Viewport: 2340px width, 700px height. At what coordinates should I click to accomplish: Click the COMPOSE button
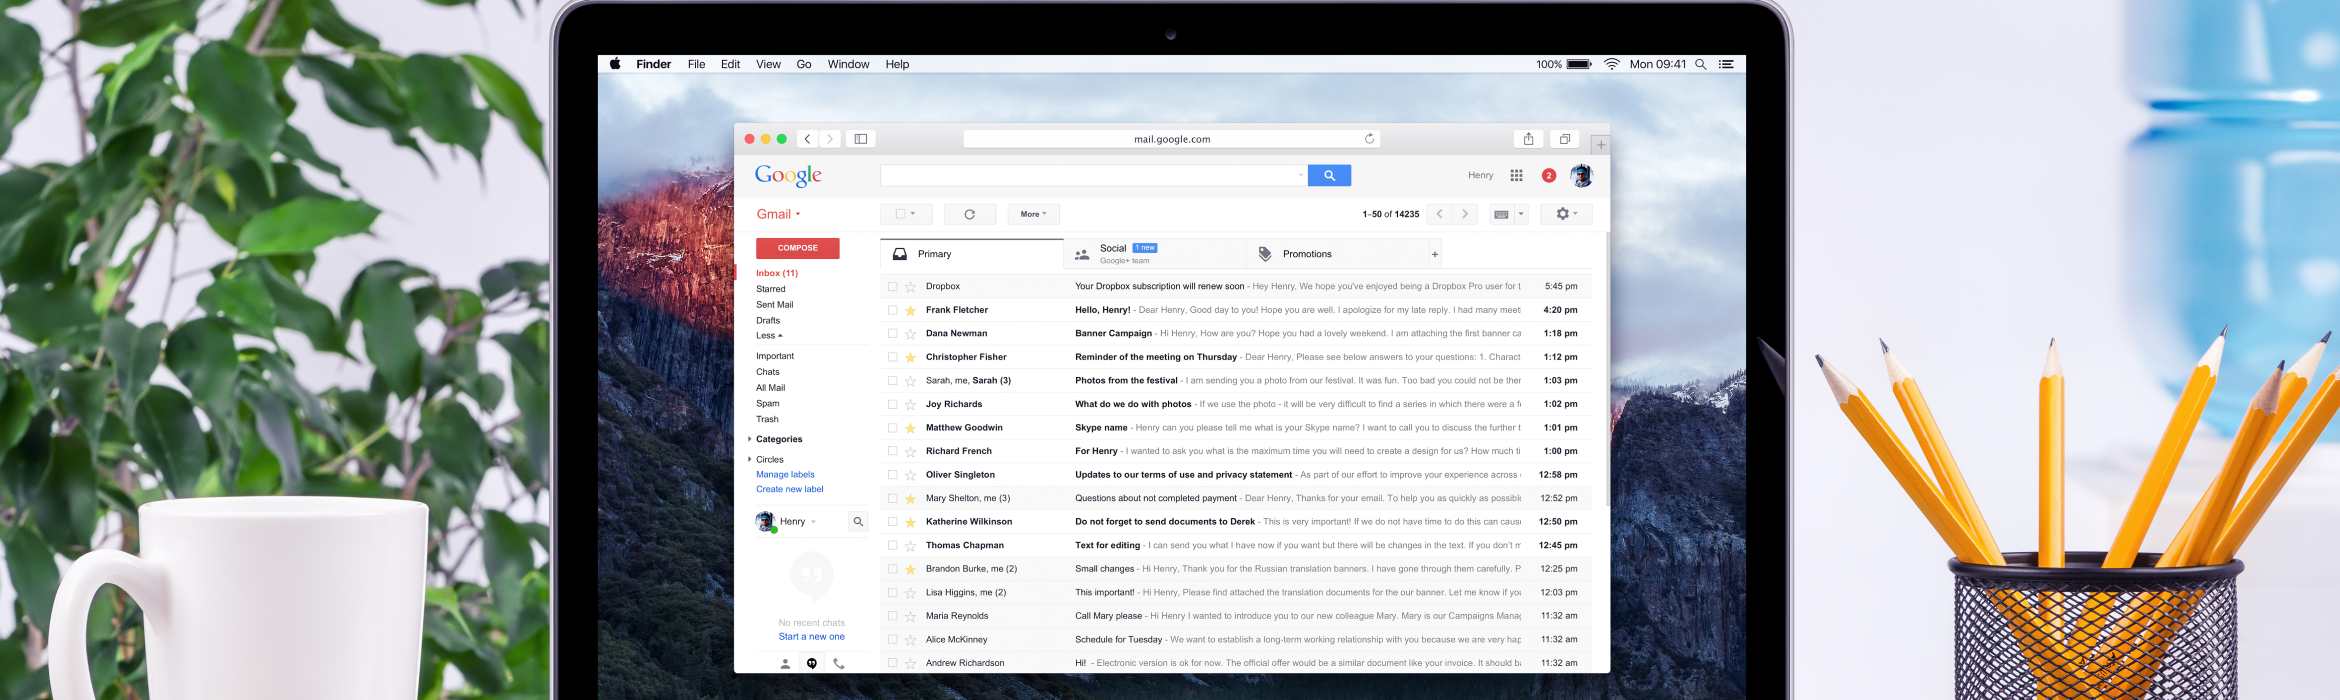(x=798, y=248)
